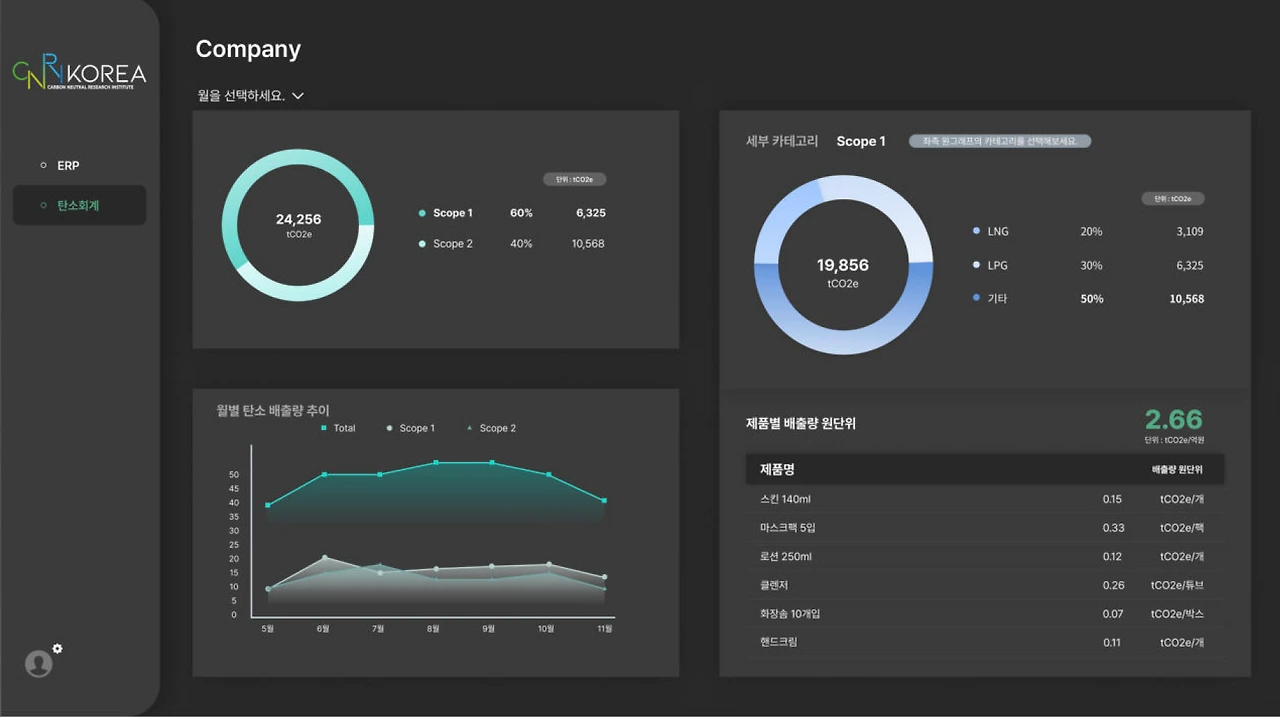Click the Total data point at 8월
This screenshot has width=1280, height=717.
[436, 463]
